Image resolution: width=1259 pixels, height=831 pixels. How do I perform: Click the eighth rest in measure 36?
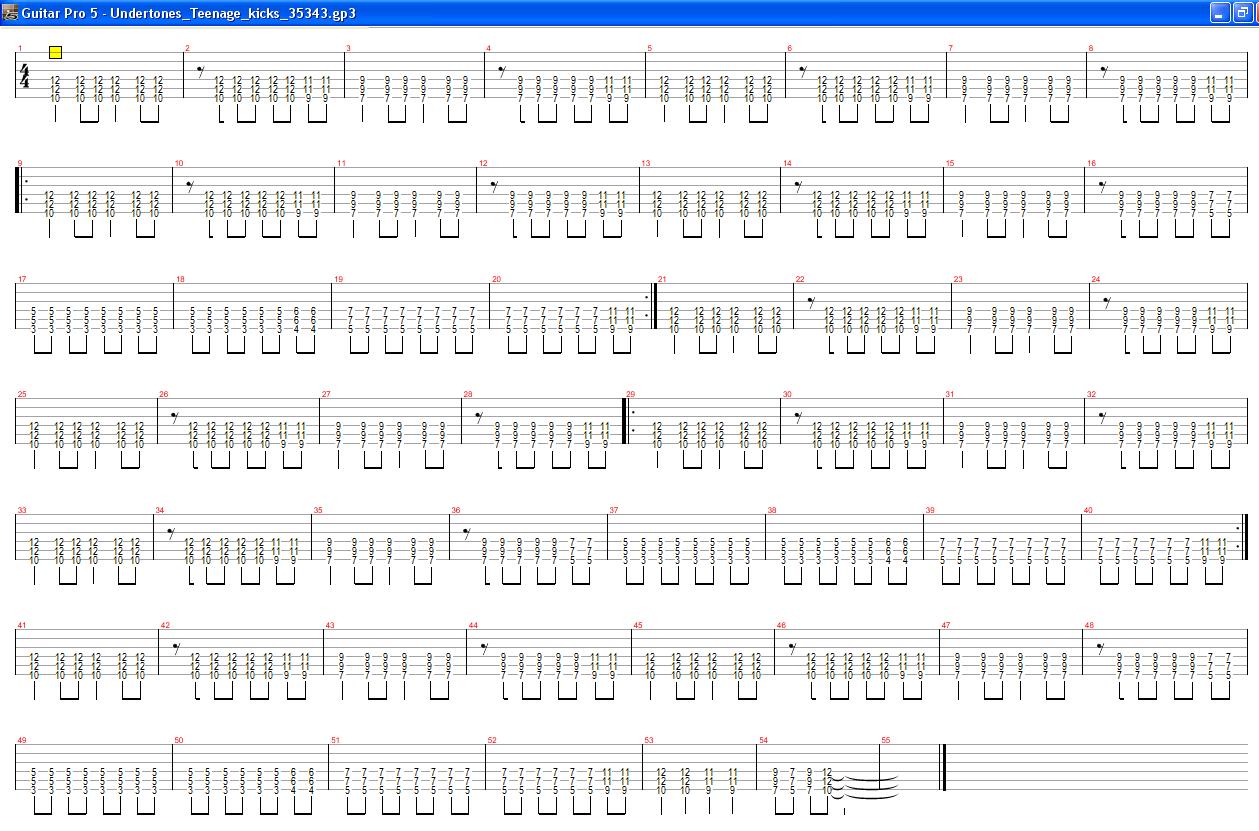467,533
